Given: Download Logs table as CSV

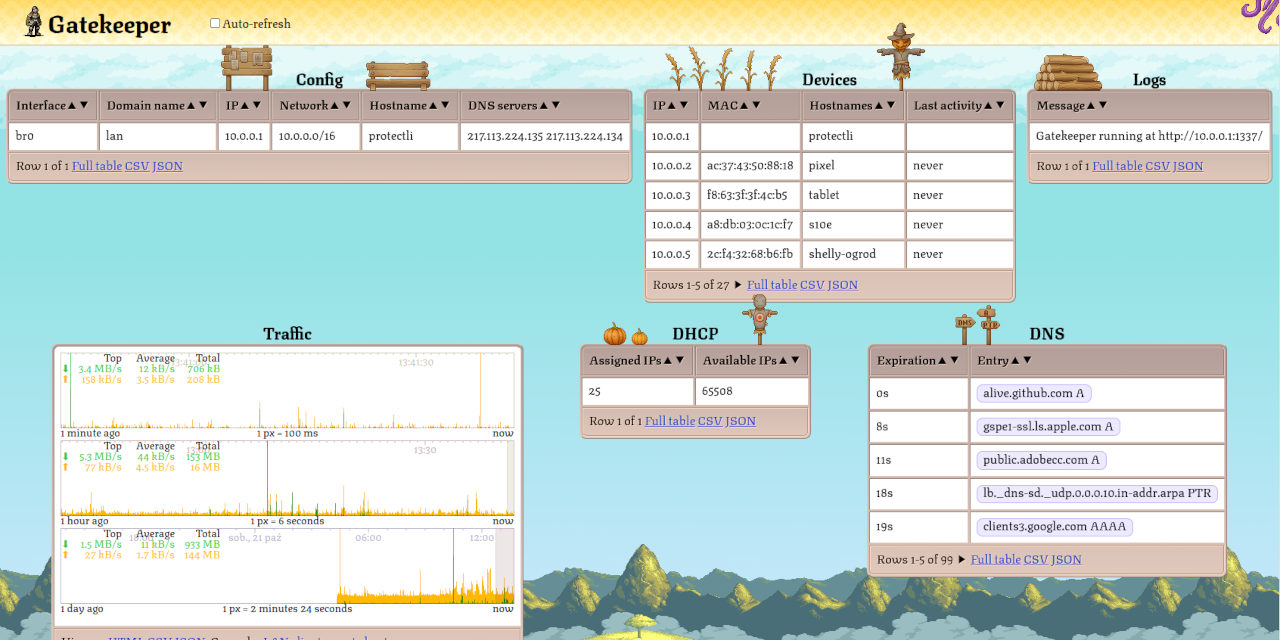Looking at the screenshot, I should coord(1157,166).
